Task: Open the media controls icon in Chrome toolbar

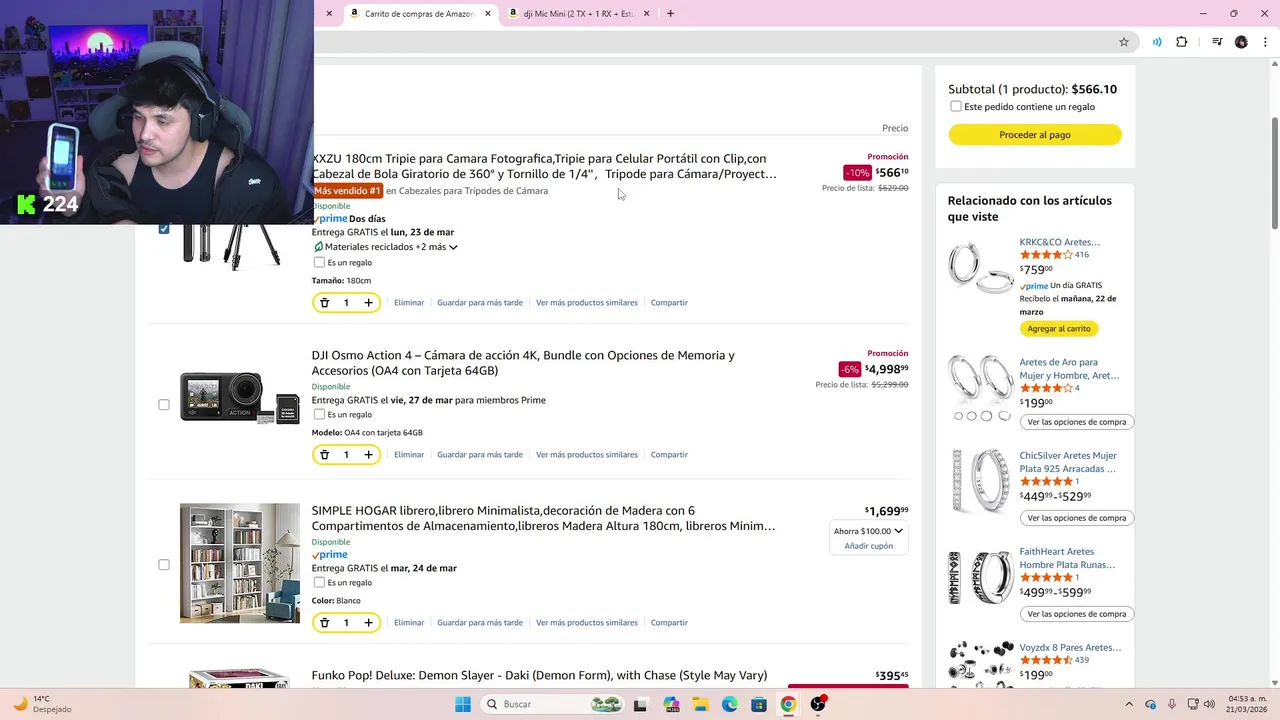Action: click(1217, 42)
